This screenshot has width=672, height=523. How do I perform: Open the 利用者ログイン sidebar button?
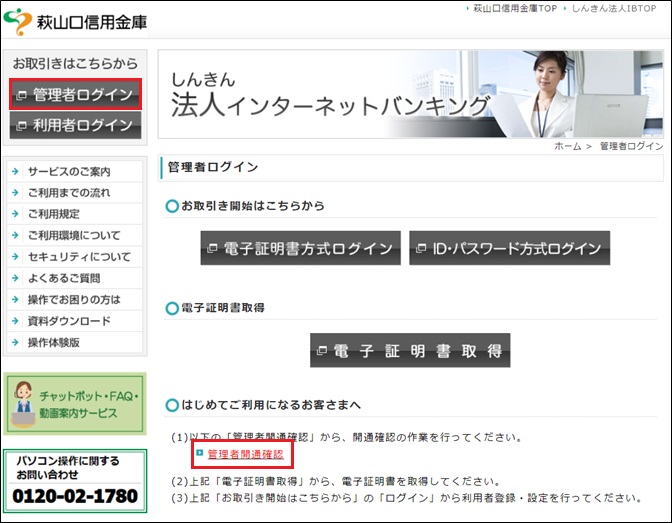75,125
